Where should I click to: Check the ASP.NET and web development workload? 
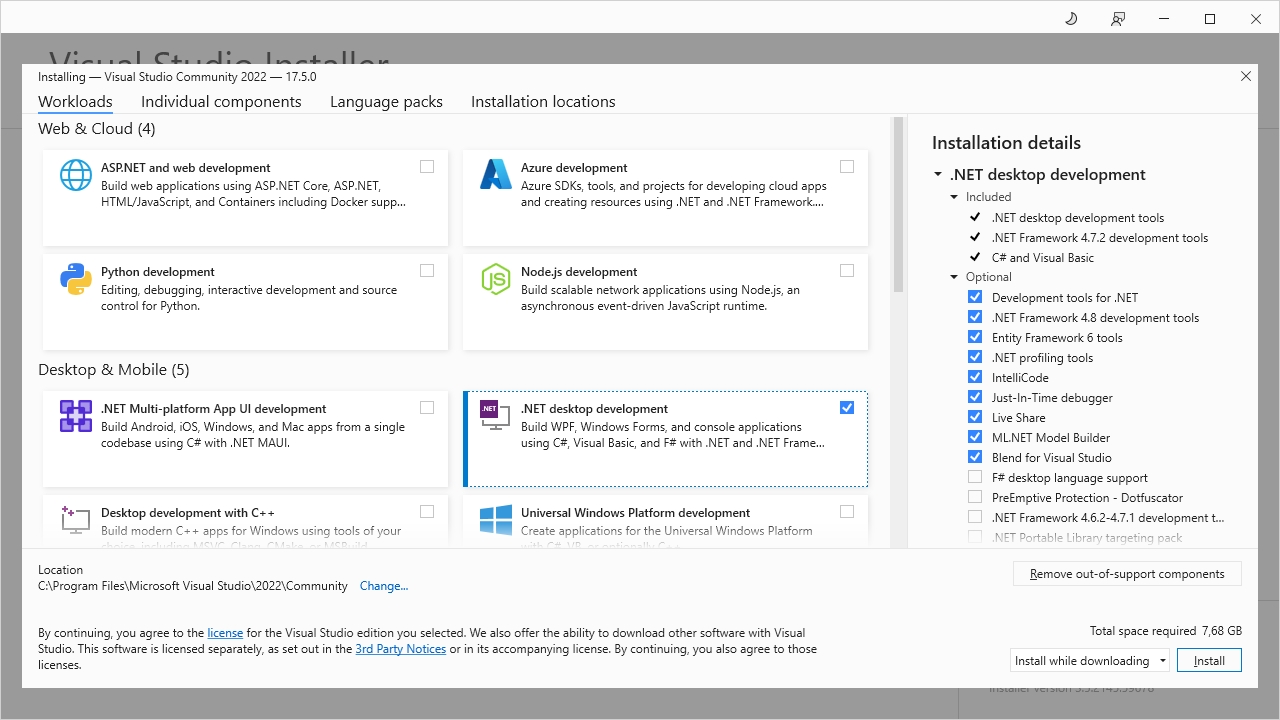coord(427,167)
